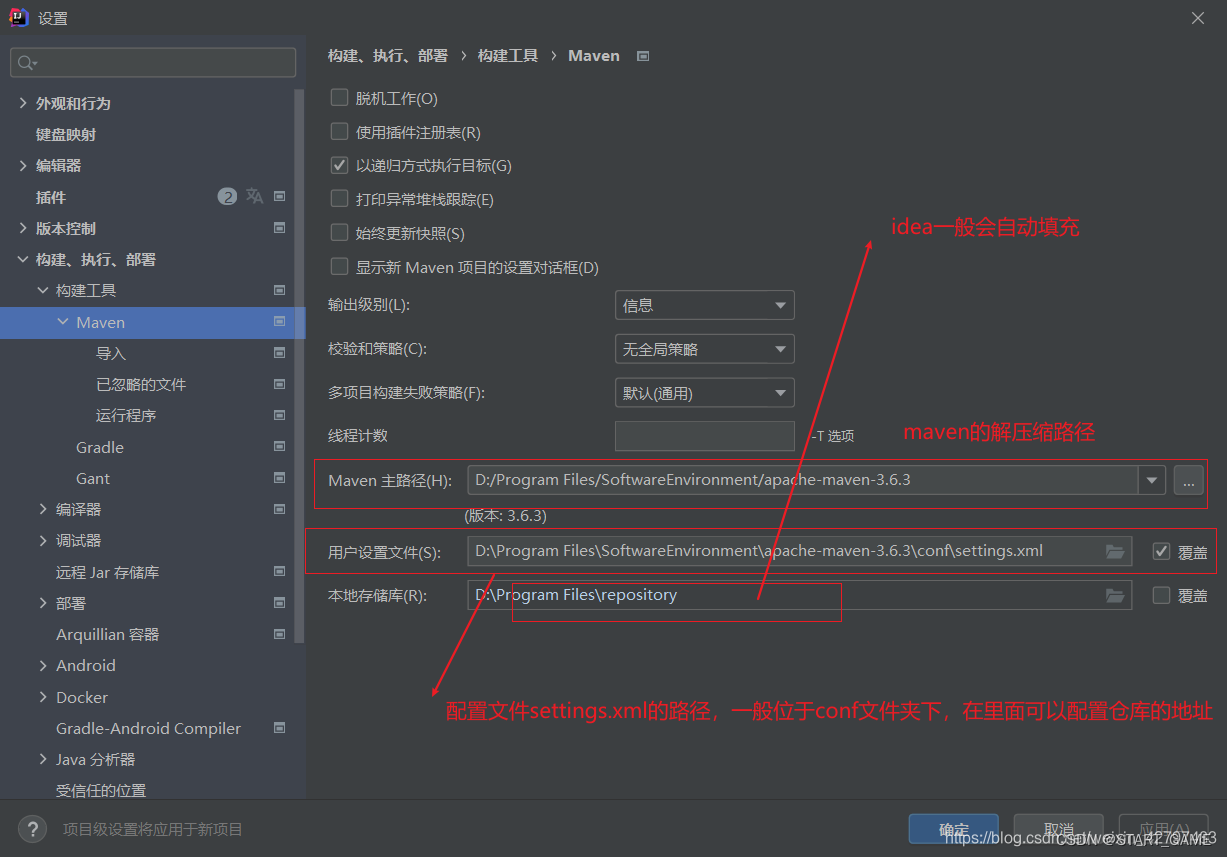Image resolution: width=1227 pixels, height=857 pixels.
Task: Open the 输出级别 dropdown showing 信息
Action: click(x=704, y=305)
